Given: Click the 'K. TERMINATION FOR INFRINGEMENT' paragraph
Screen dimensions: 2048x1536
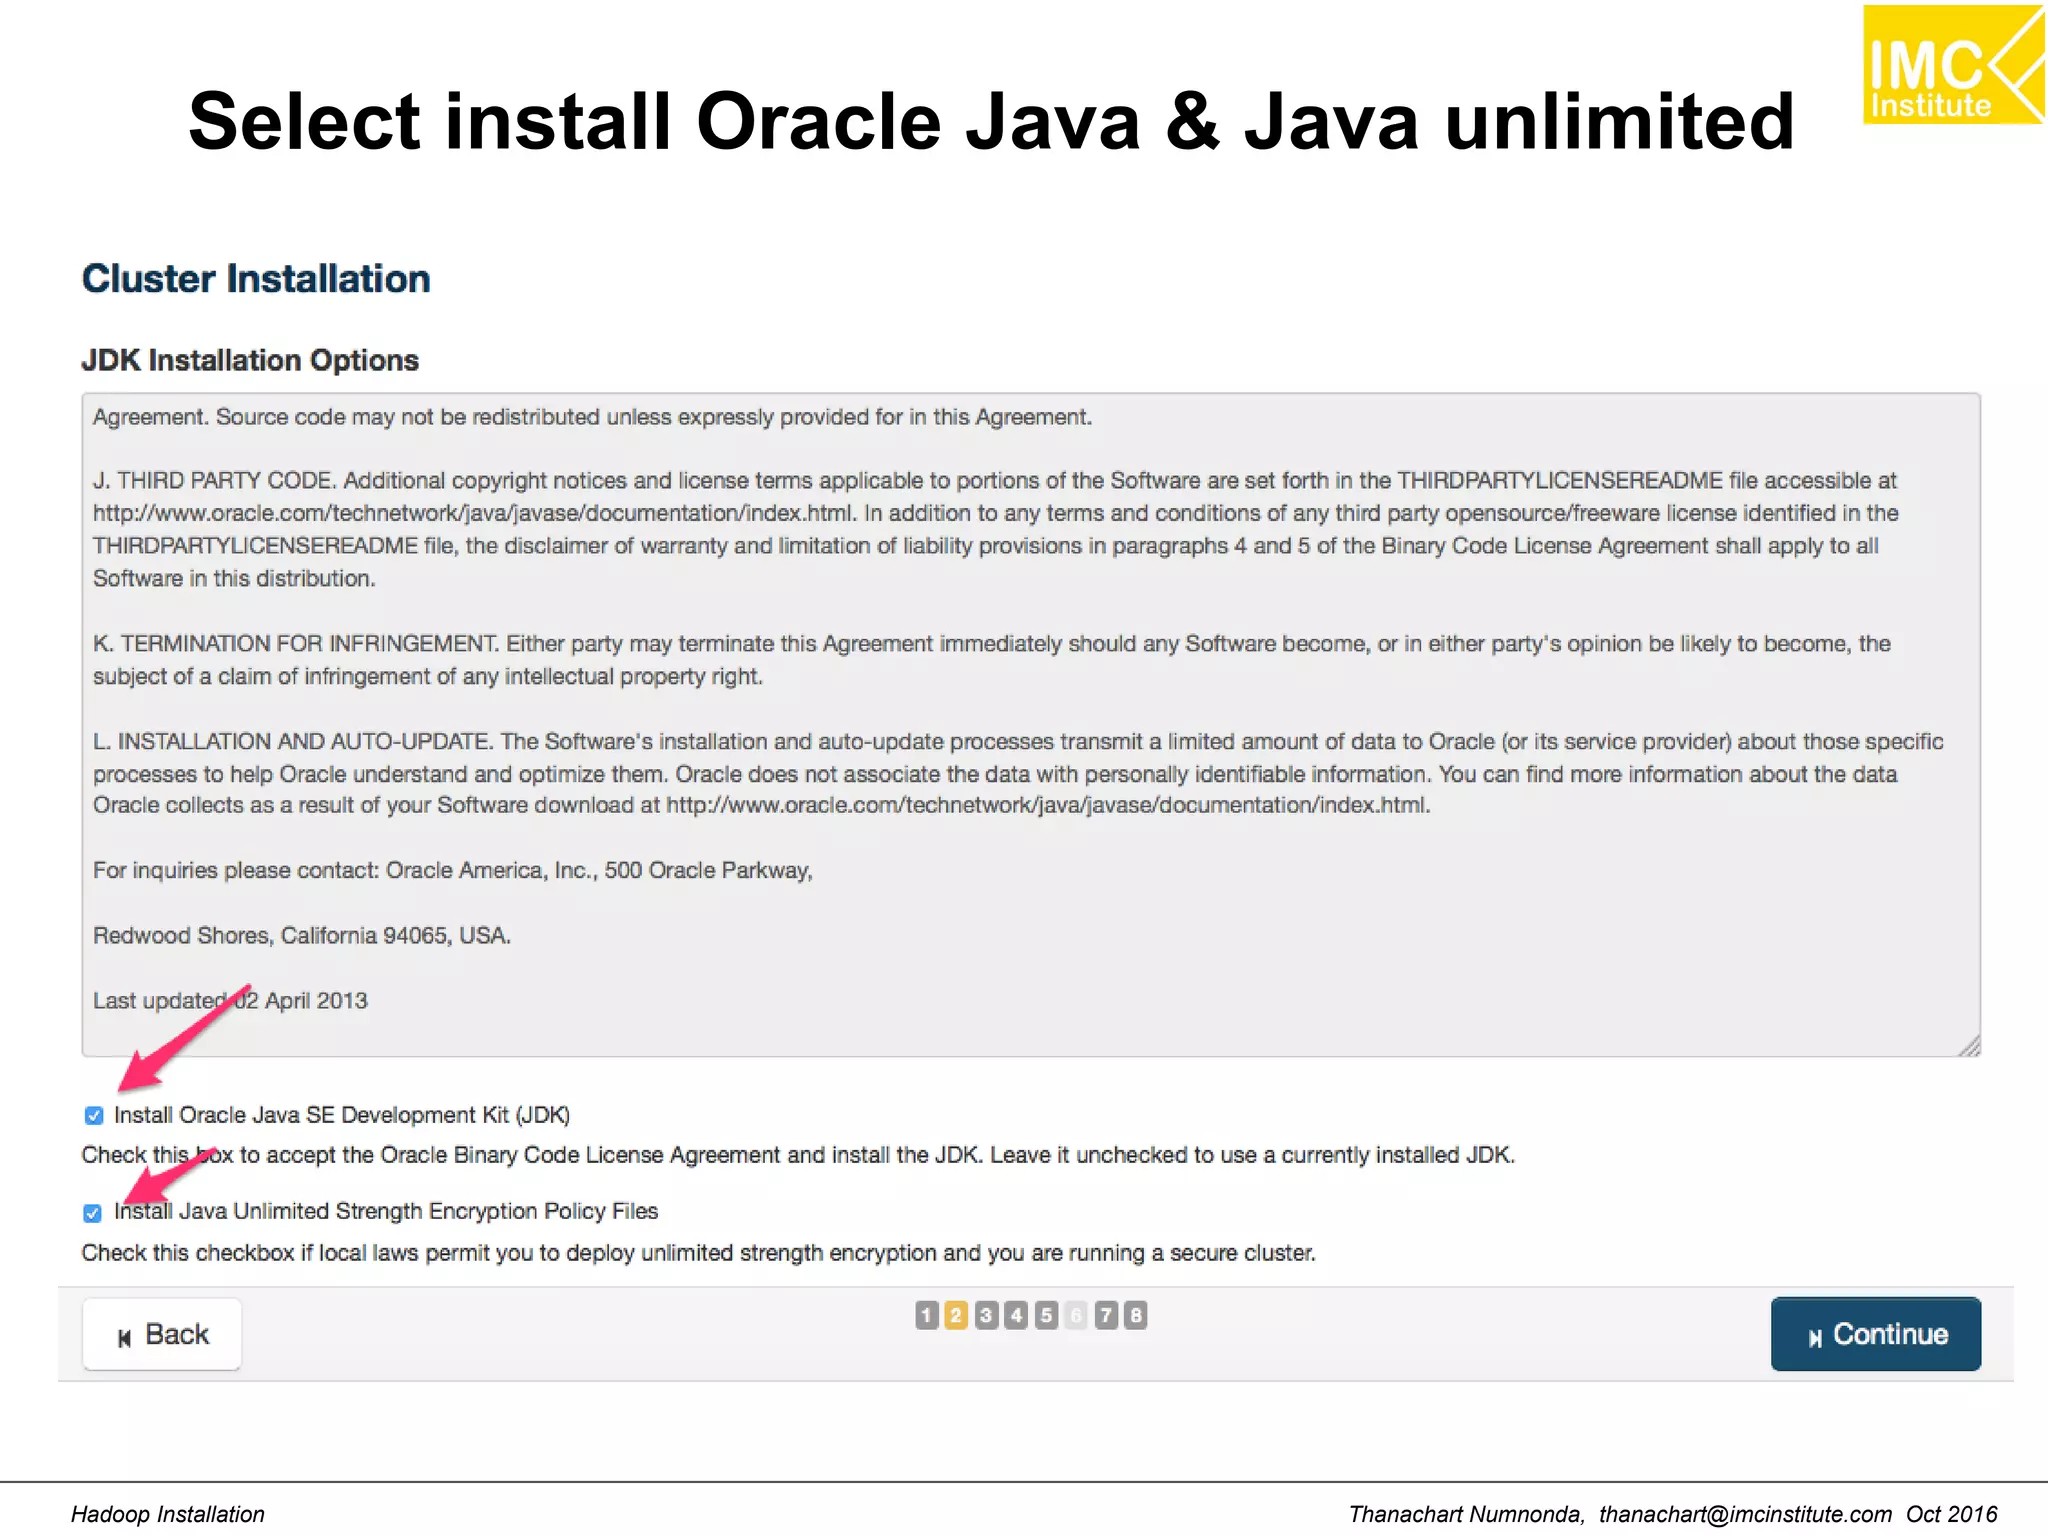Looking at the screenshot, I should [992, 660].
